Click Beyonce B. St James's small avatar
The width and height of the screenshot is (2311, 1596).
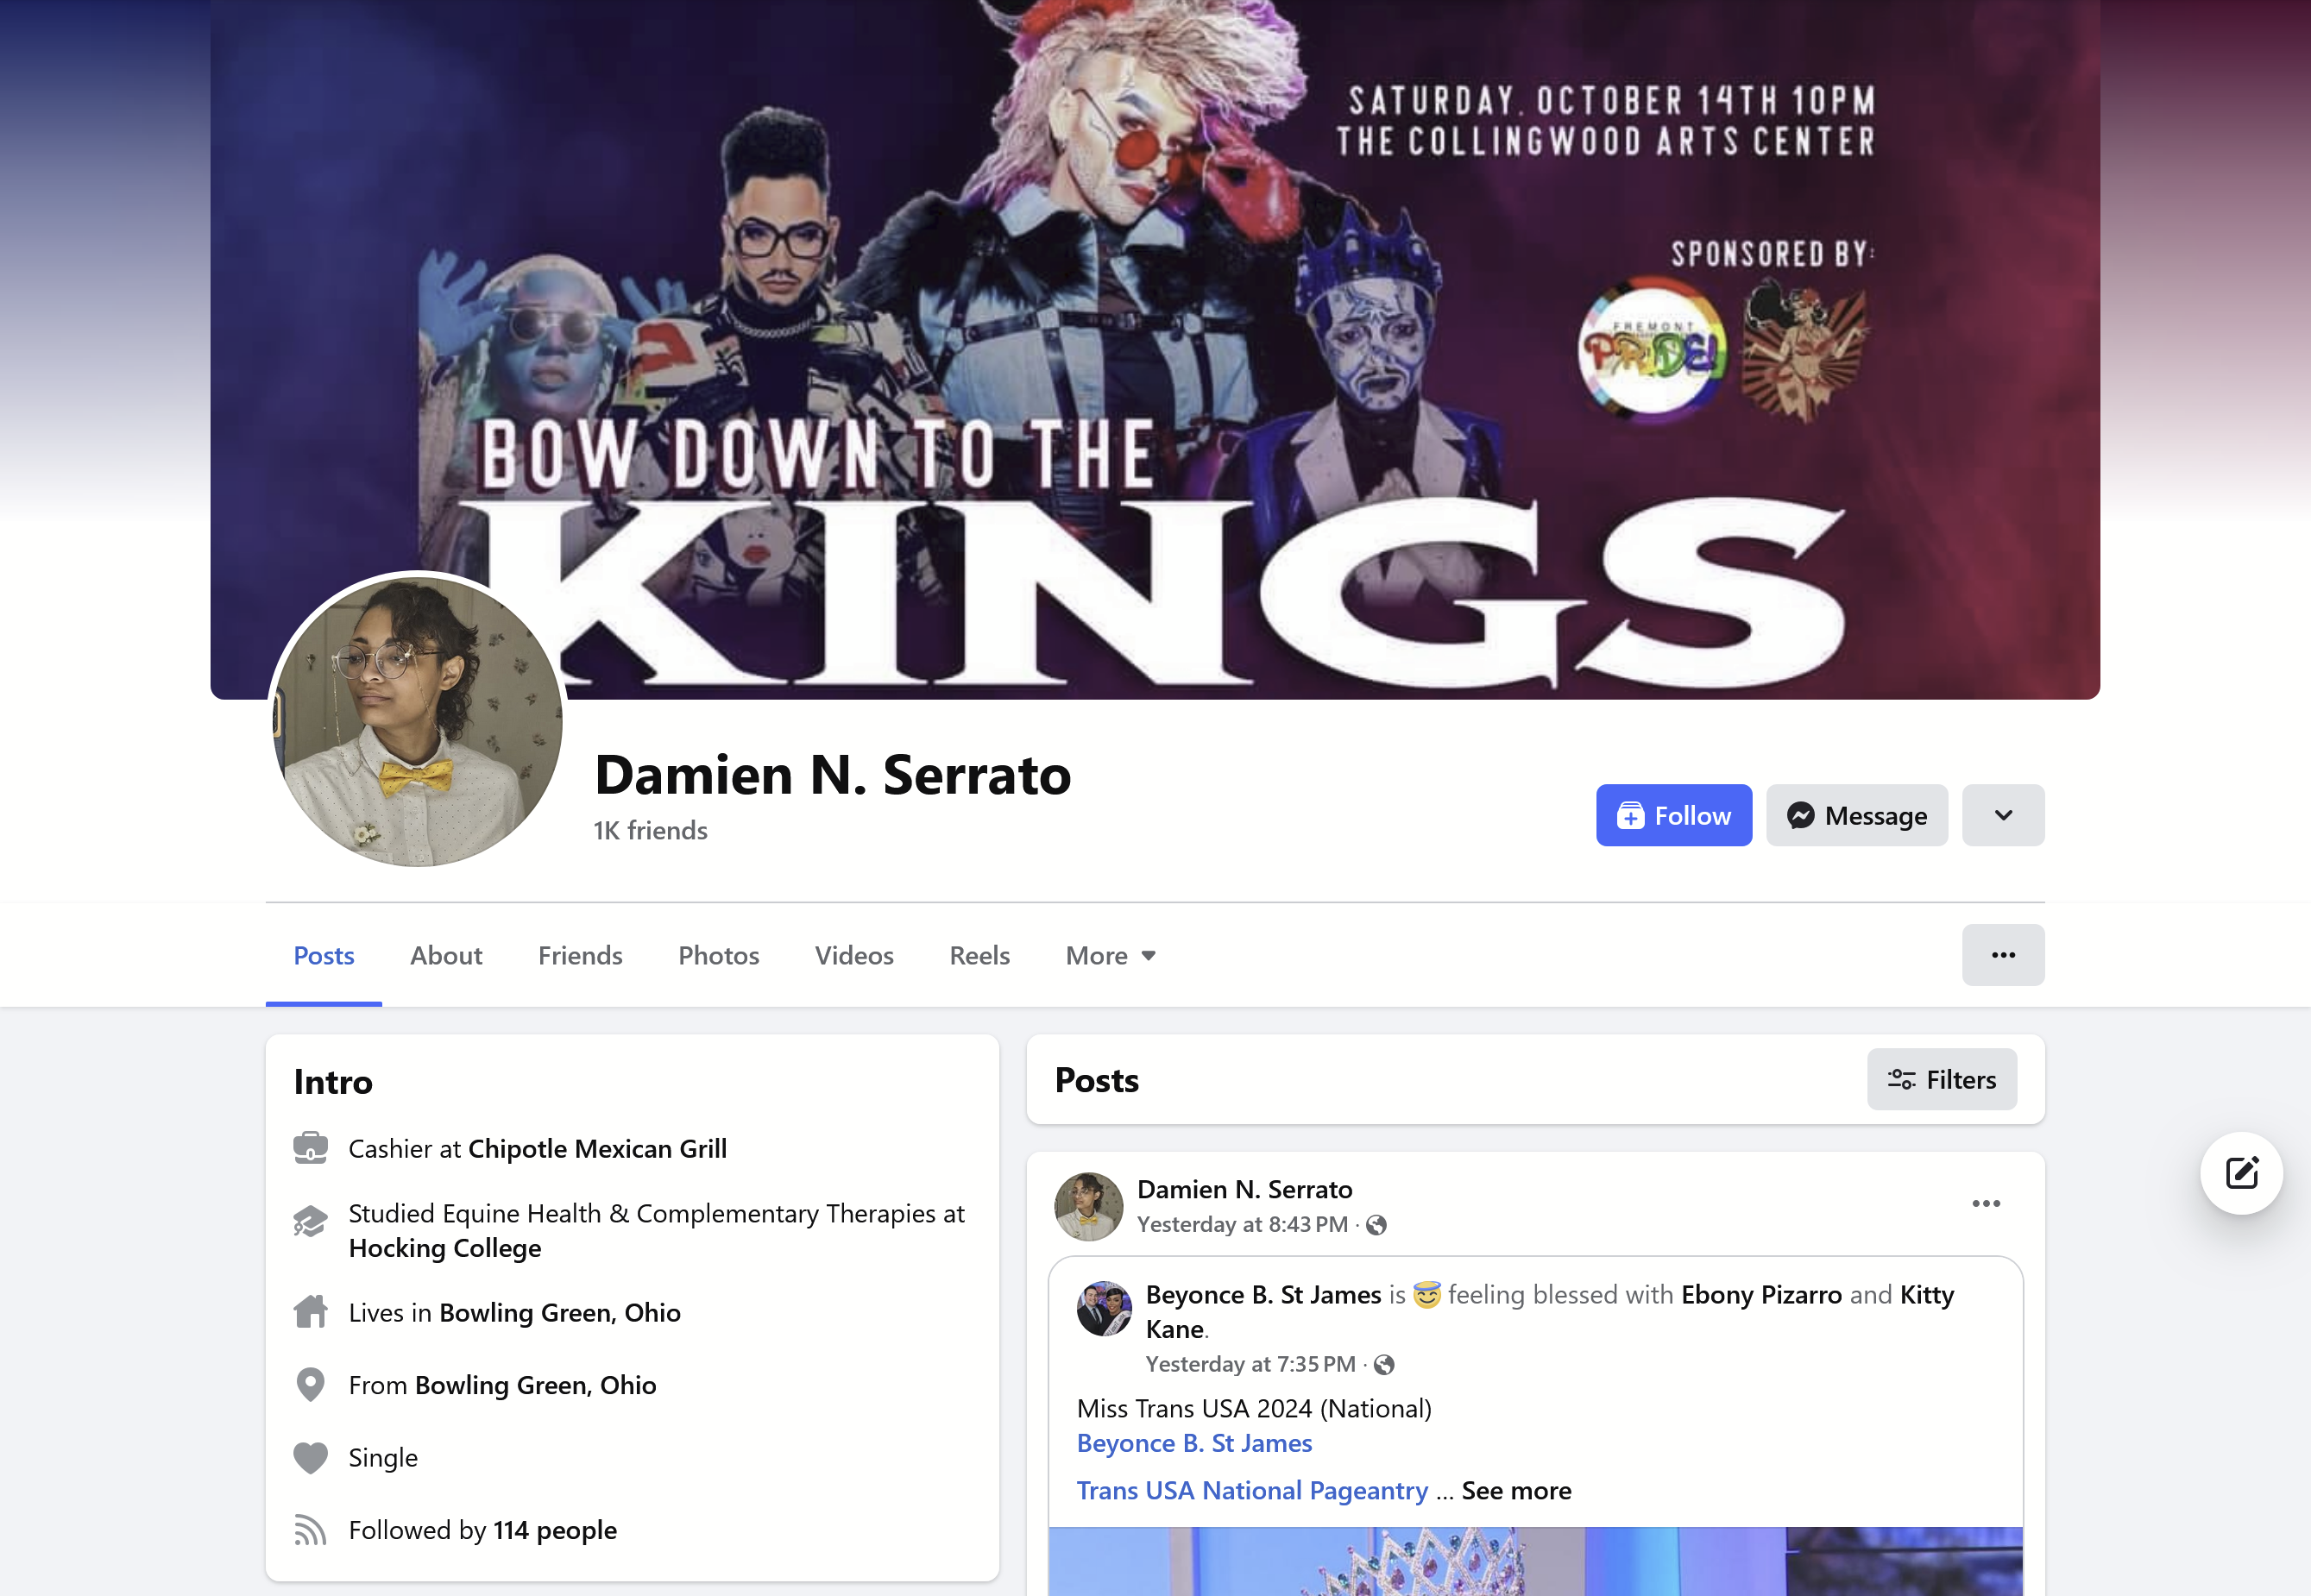pyautogui.click(x=1104, y=1308)
